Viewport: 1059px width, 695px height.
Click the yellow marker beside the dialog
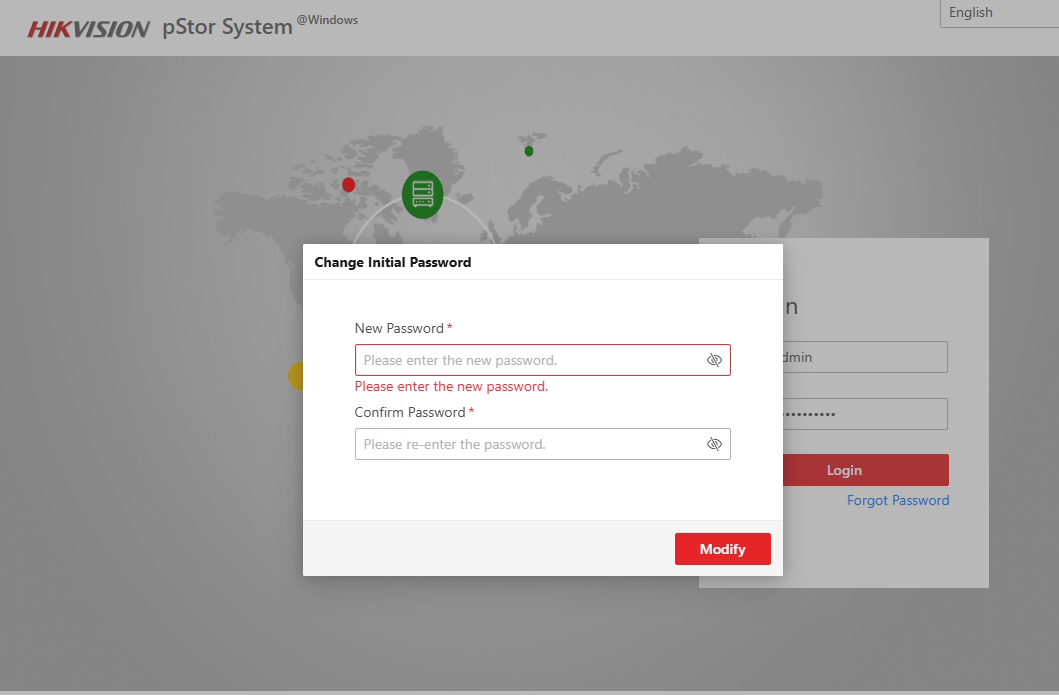(295, 375)
